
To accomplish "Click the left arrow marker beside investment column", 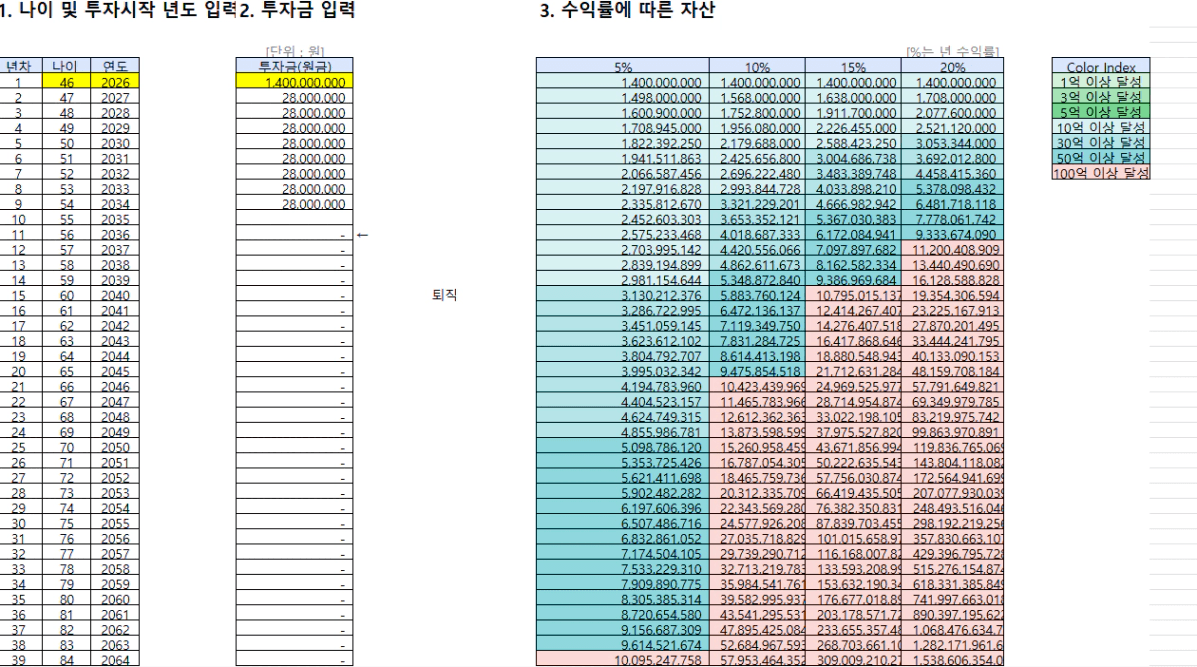I will 362,236.
